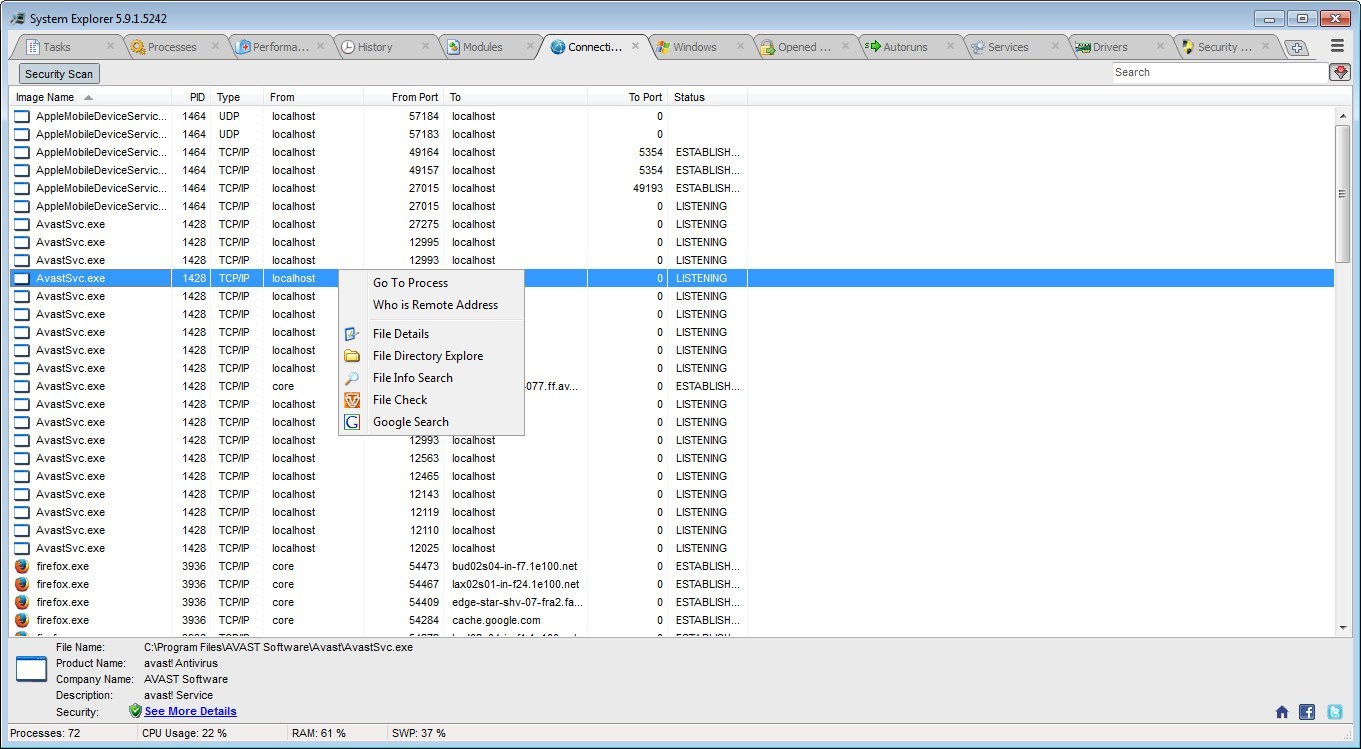This screenshot has height=749, width=1361.
Task: Choose File Directory Explore folder item
Action: pos(431,356)
